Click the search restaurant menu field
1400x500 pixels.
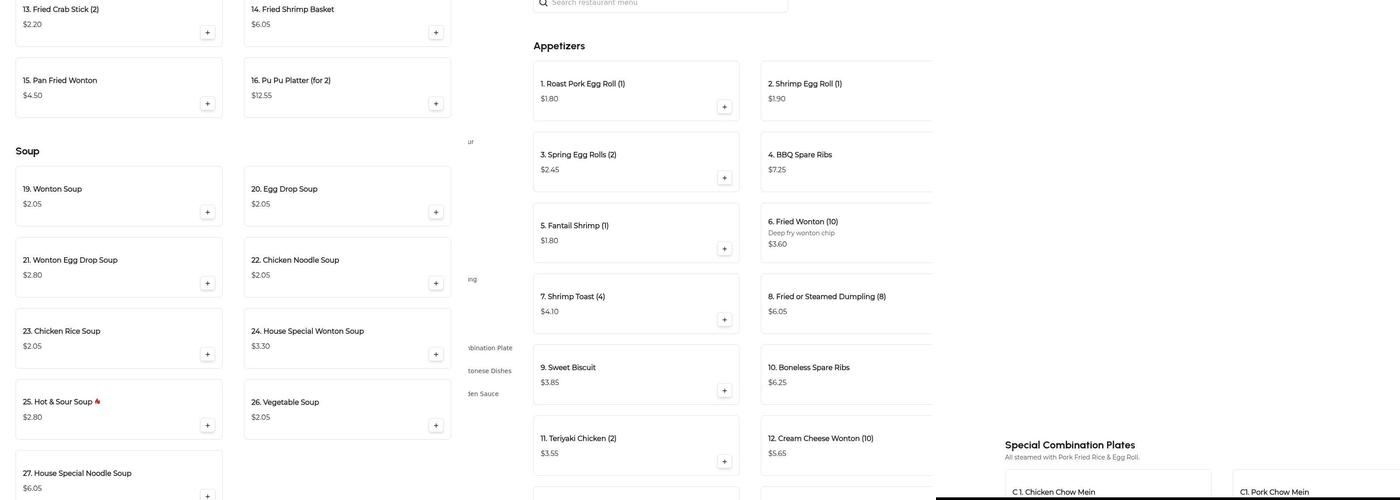665,3
